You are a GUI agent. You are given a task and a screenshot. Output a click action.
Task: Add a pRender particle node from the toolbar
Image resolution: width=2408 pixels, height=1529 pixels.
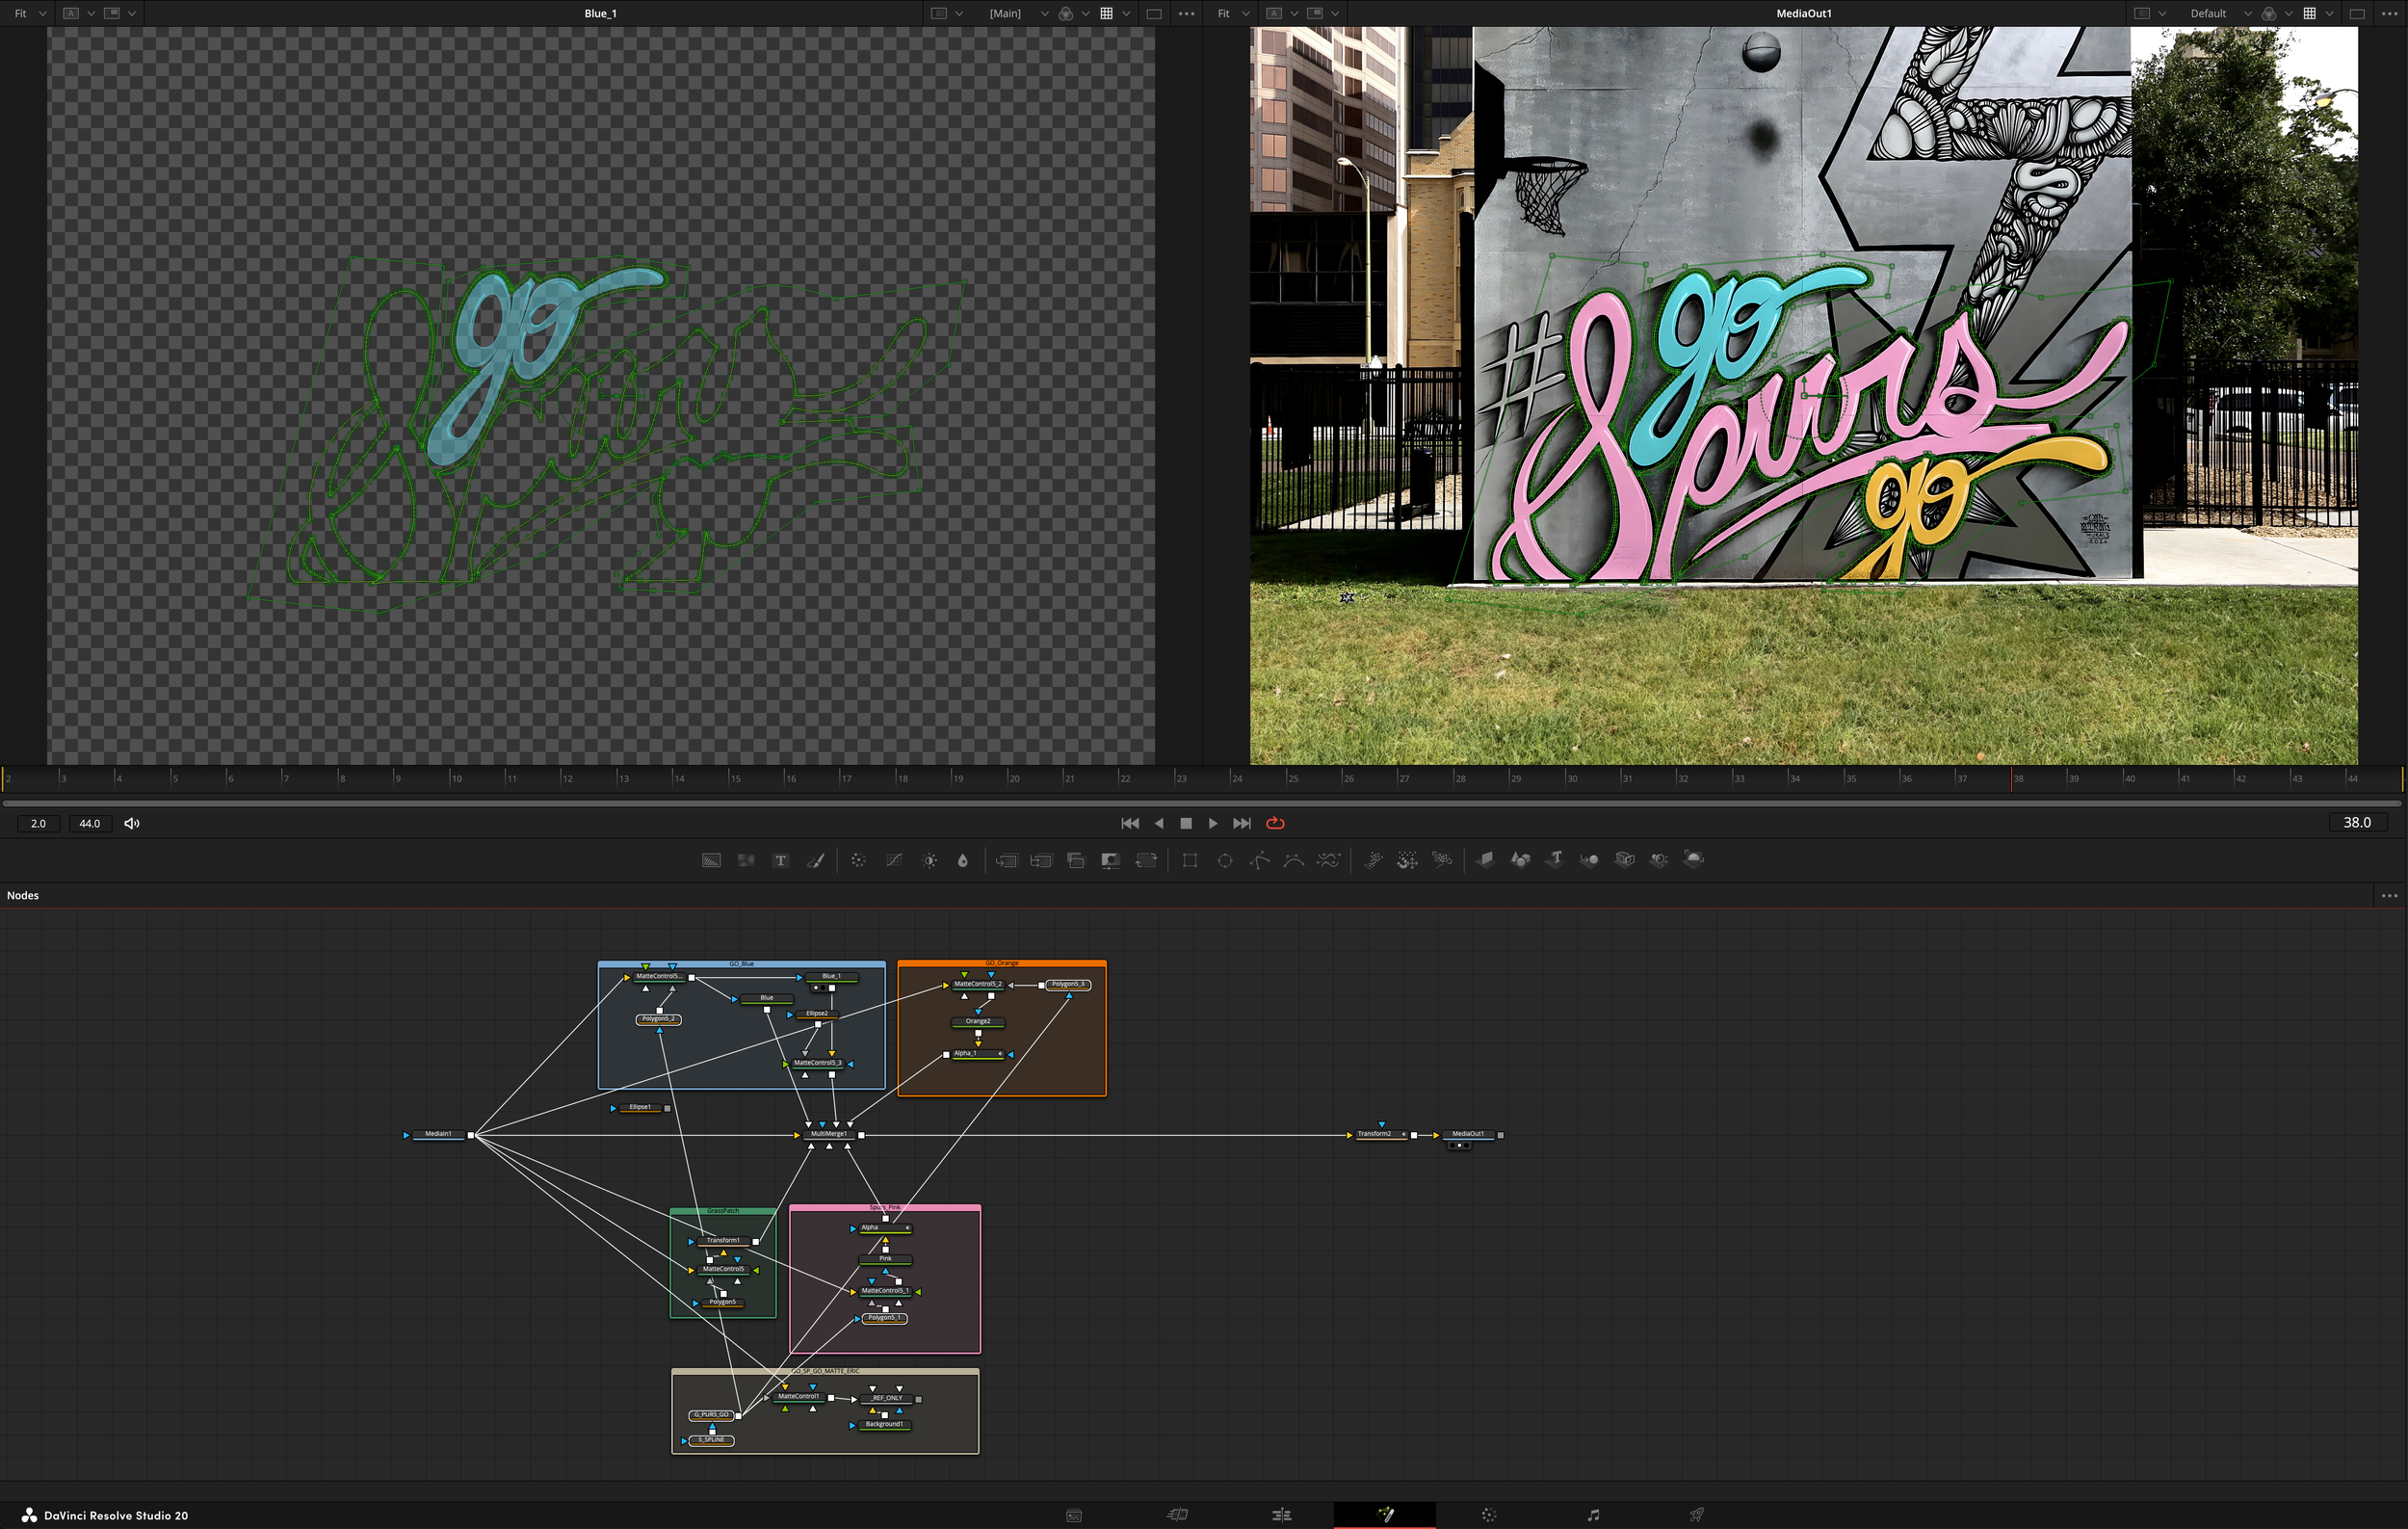pyautogui.click(x=1442, y=860)
